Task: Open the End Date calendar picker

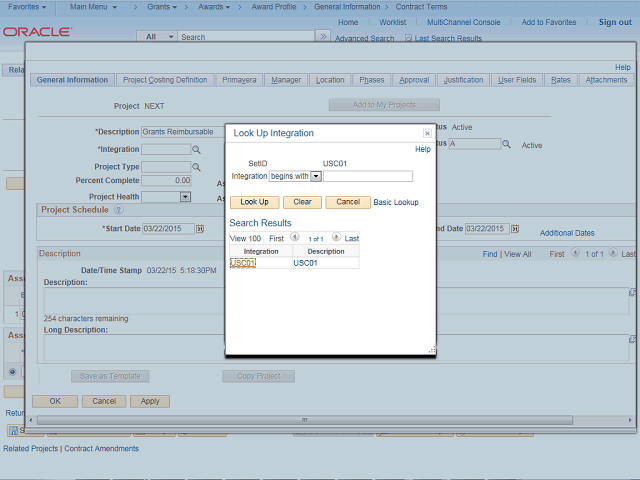Action: coord(515,229)
